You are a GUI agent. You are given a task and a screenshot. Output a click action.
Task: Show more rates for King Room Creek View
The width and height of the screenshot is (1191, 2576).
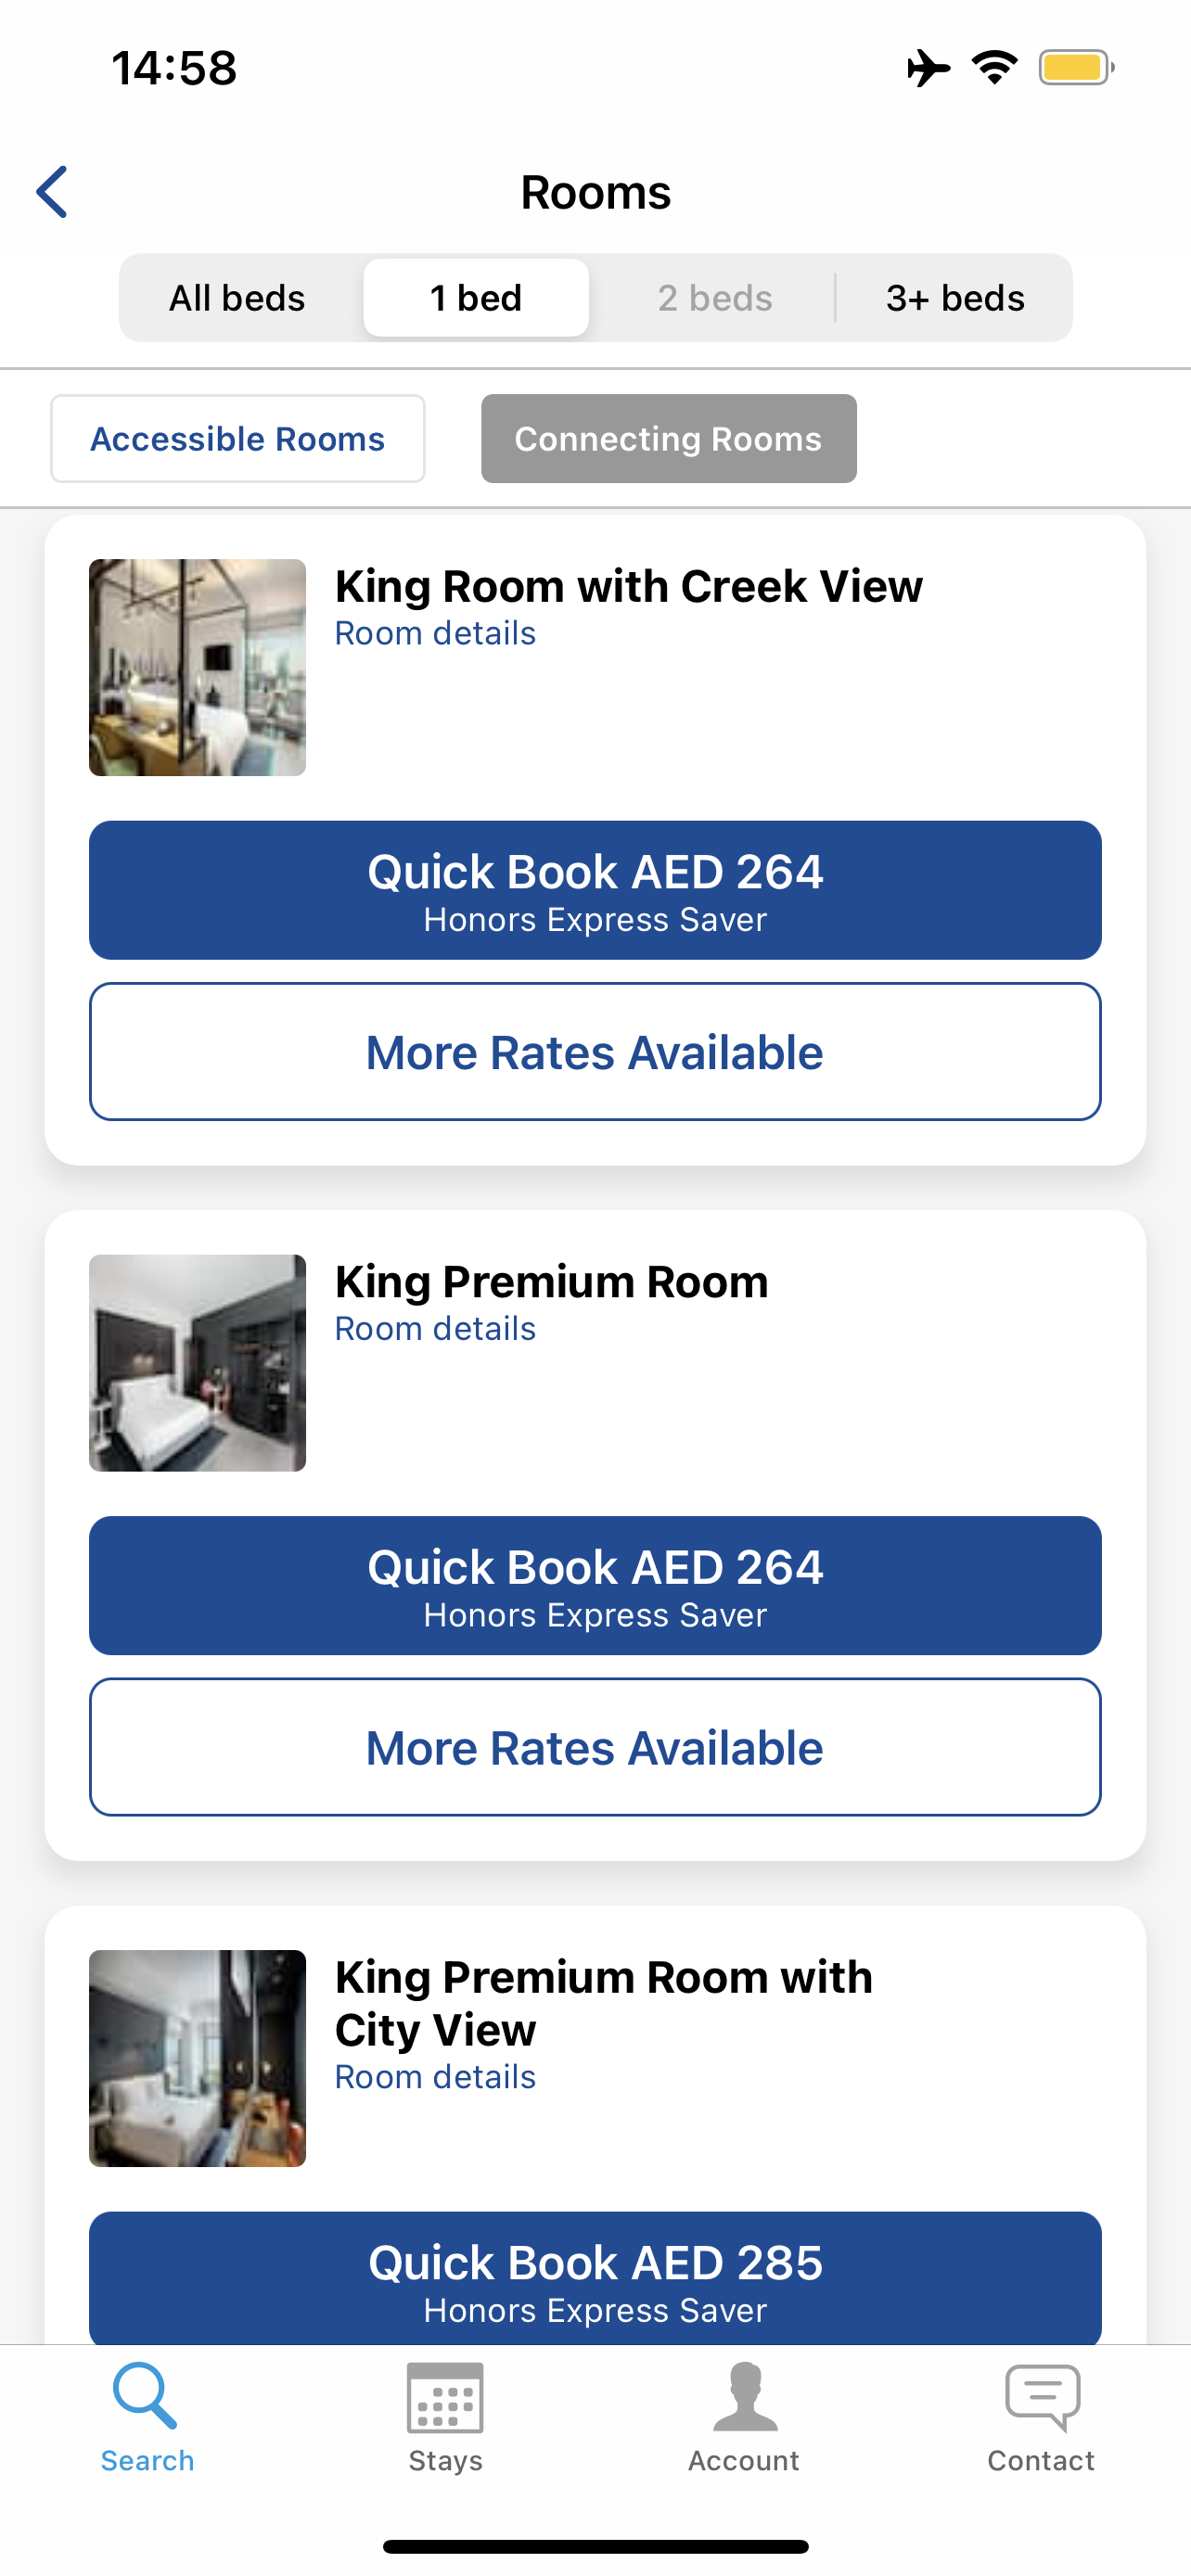point(595,1052)
